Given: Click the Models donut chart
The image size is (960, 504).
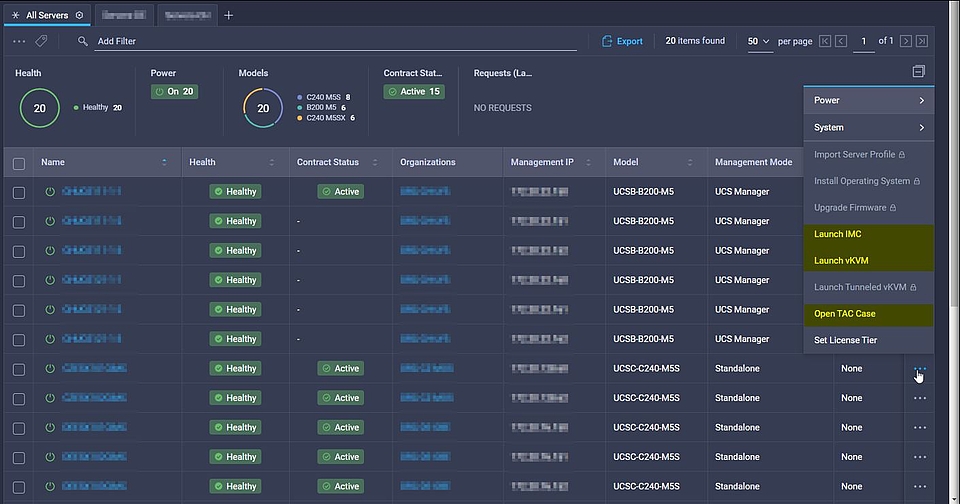Looking at the screenshot, I should [263, 108].
